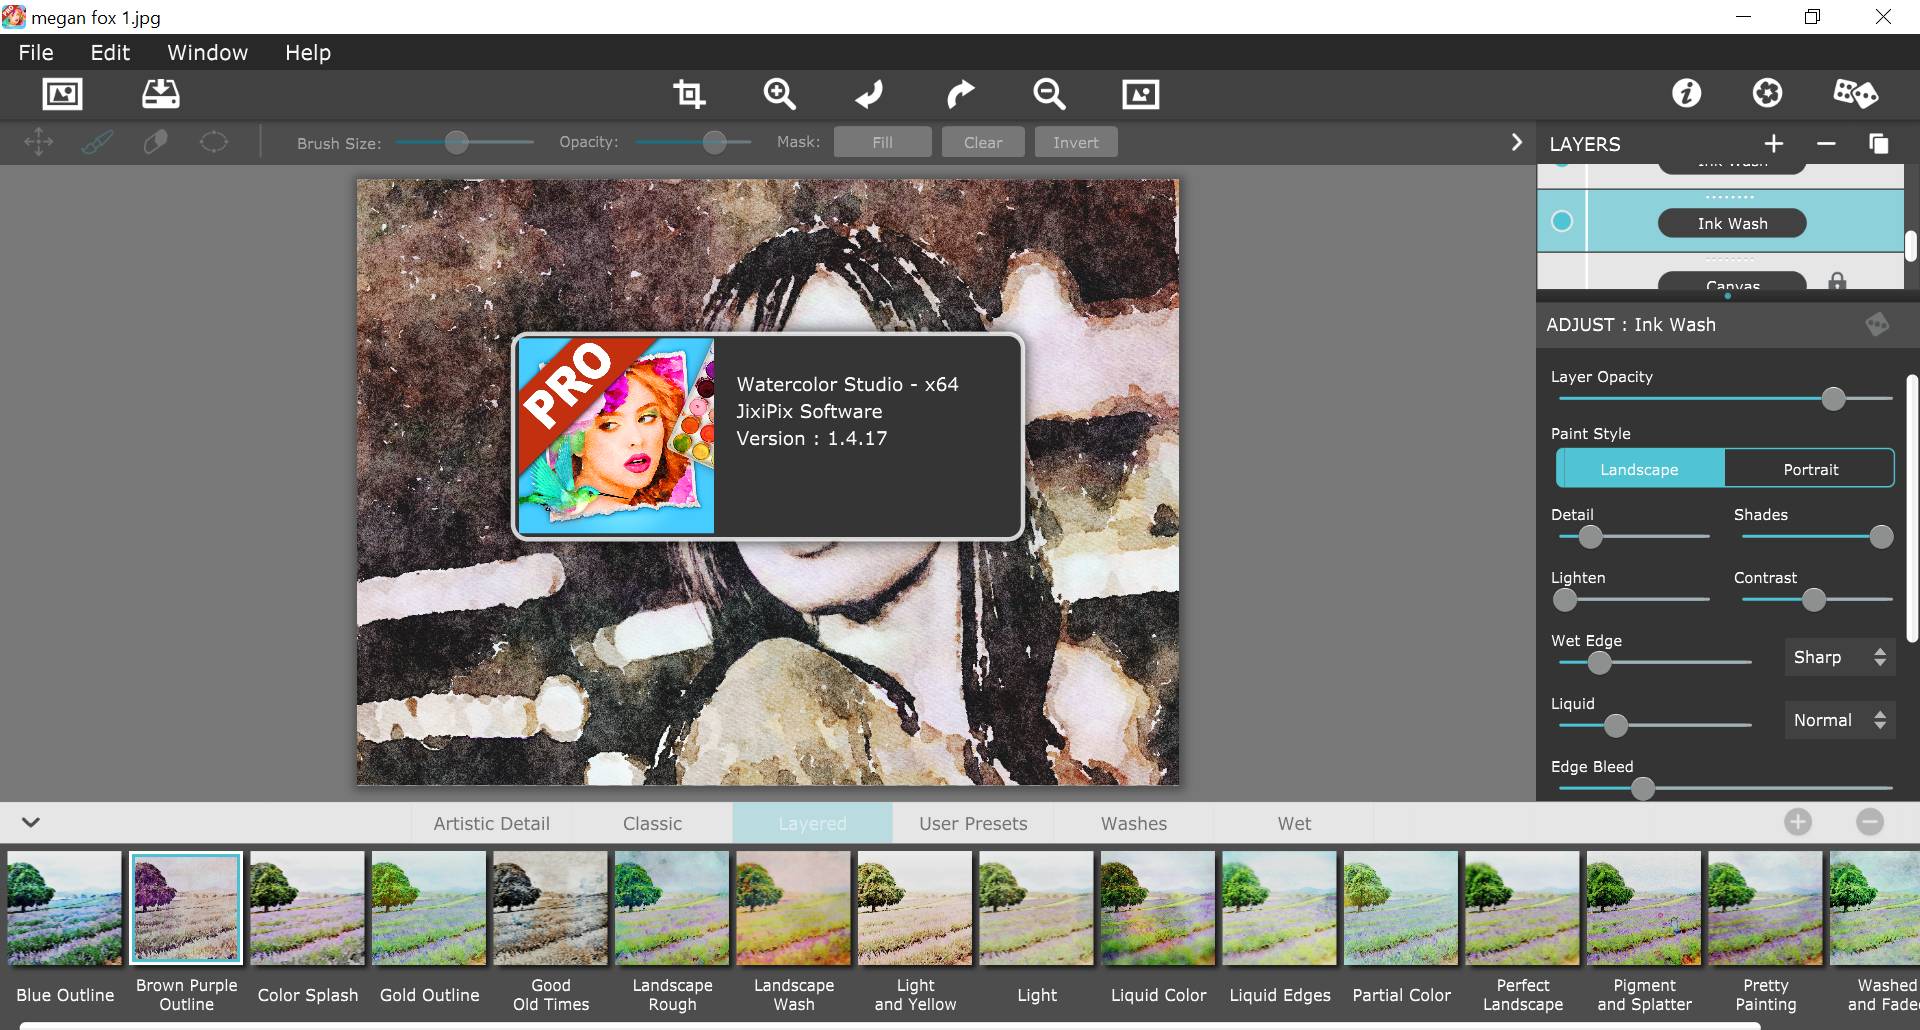Click the Layer Opacity slider handle
This screenshot has width=1920, height=1030.
[1833, 399]
